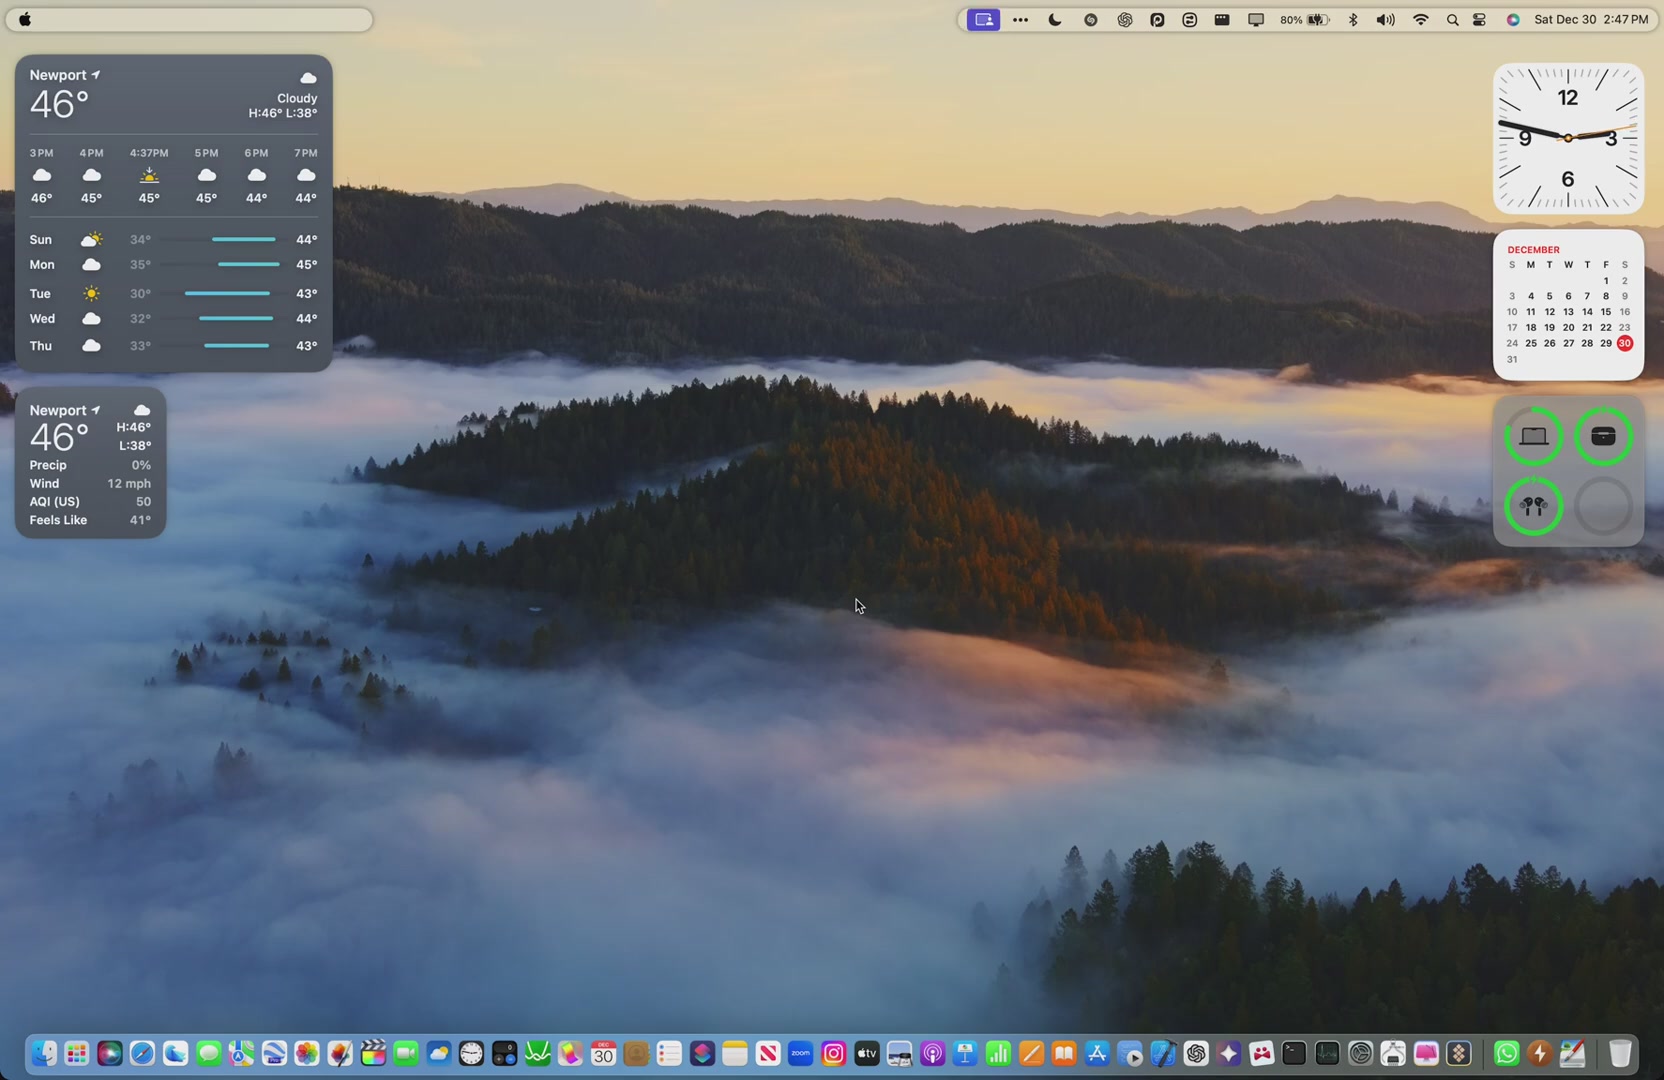Open Final Cut Pro from dock
The width and height of the screenshot is (1664, 1080).
[373, 1053]
